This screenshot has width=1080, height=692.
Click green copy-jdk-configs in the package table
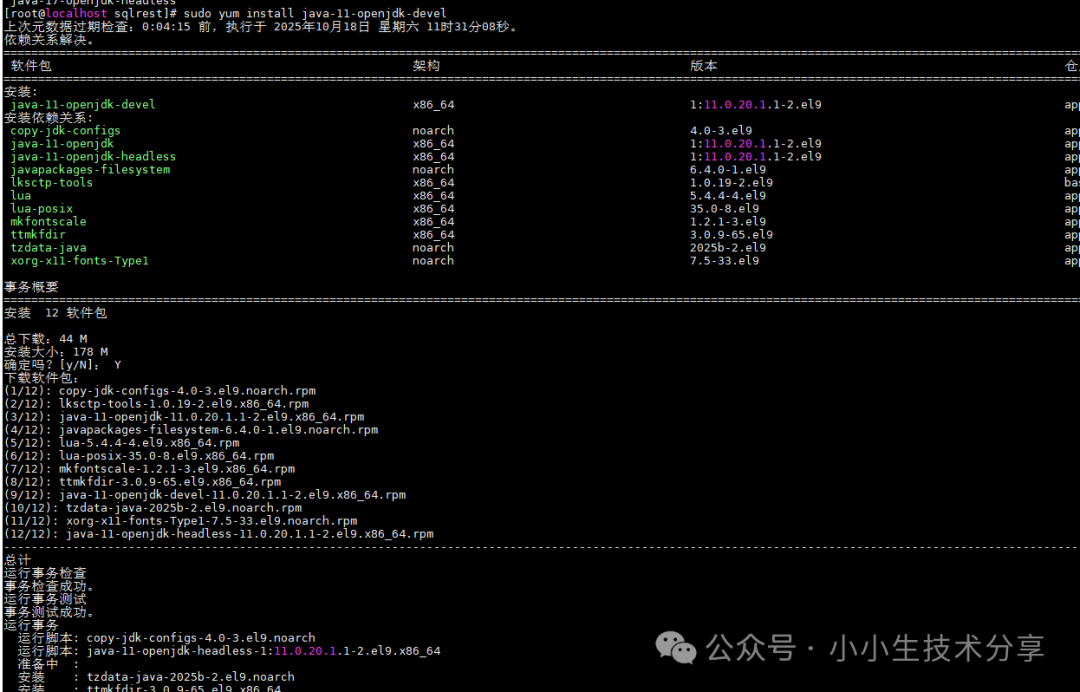(65, 131)
